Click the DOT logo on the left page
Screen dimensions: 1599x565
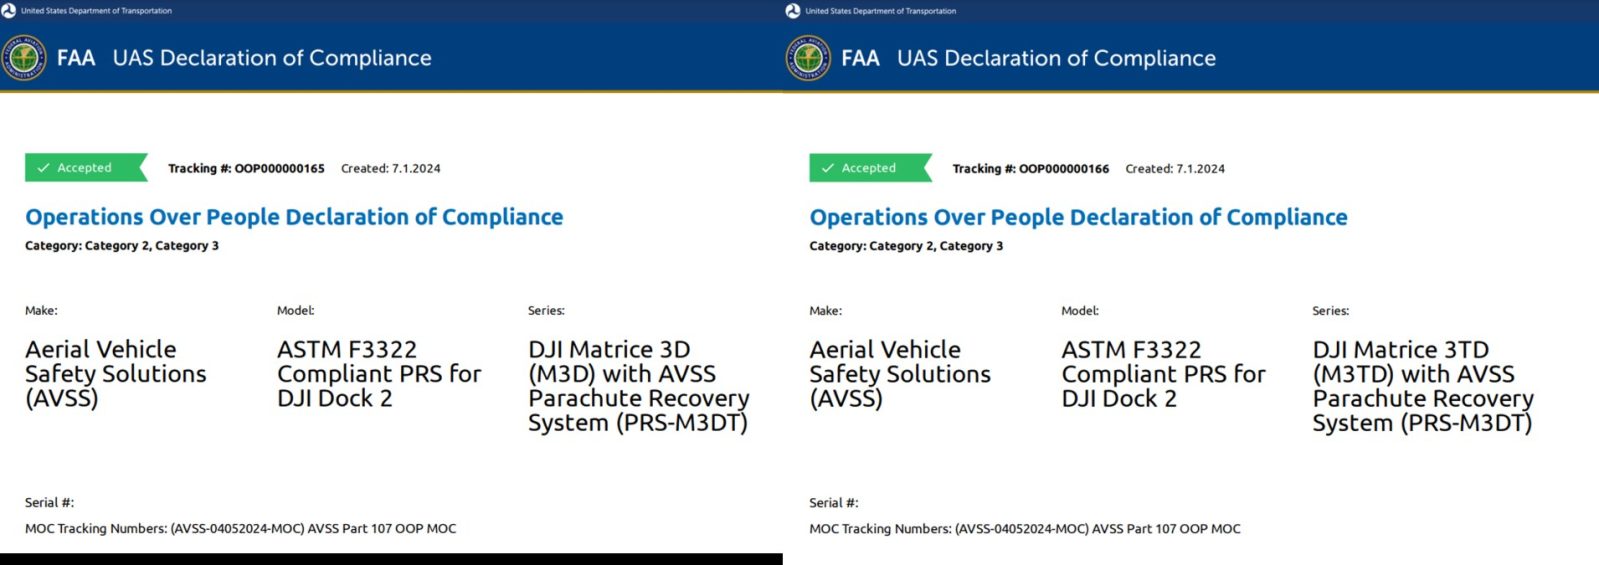point(9,11)
